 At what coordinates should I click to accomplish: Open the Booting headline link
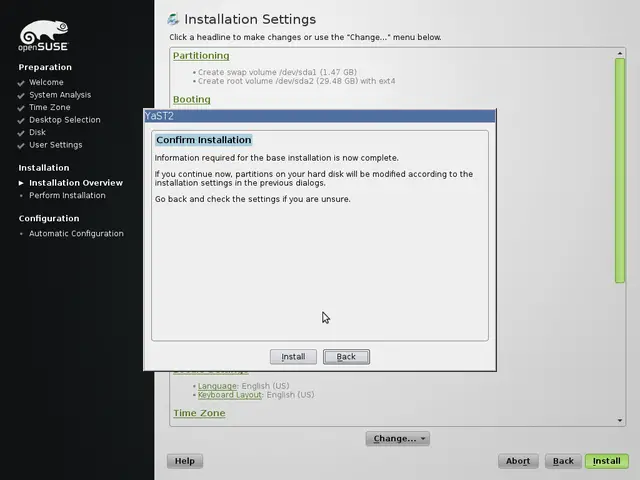[191, 99]
